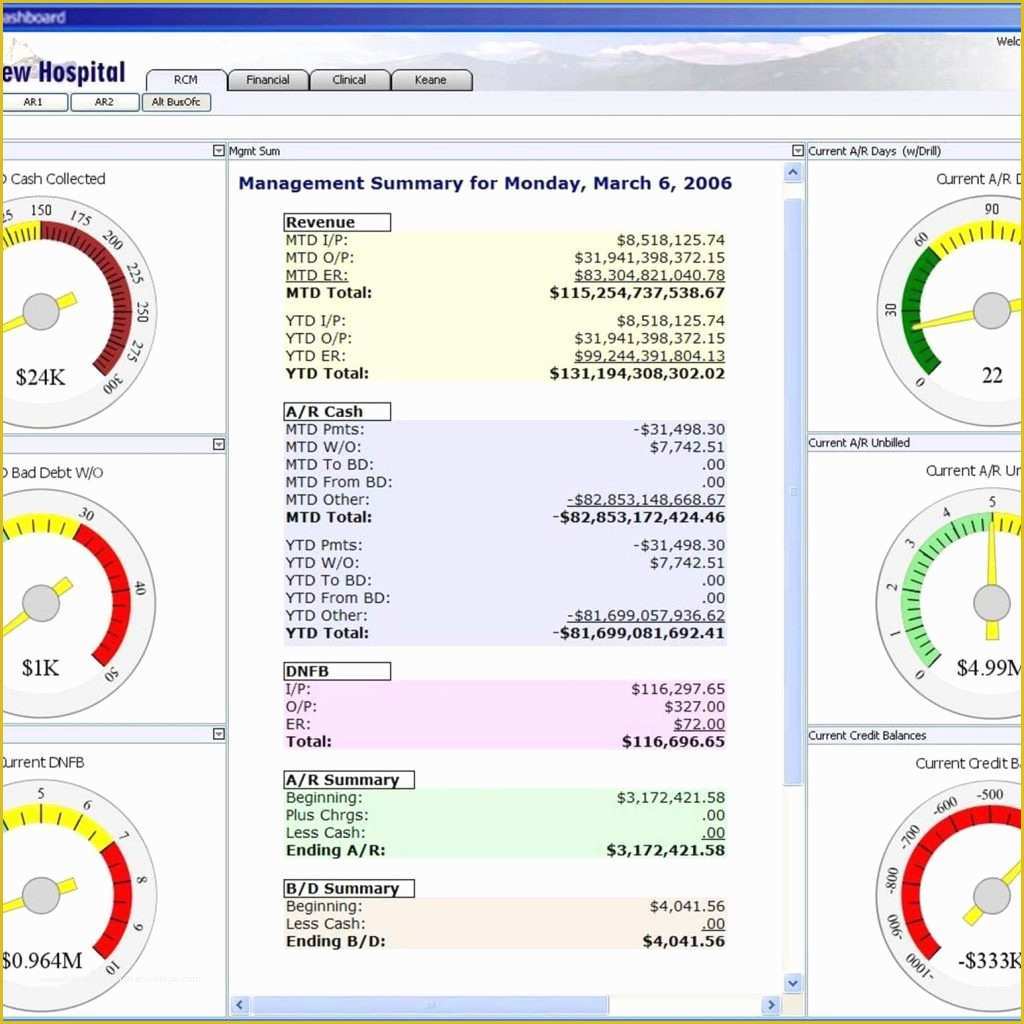Click the Current A/R Days (w/Drill) panel title
Image resolution: width=1024 pixels, height=1024 pixels.
[874, 151]
